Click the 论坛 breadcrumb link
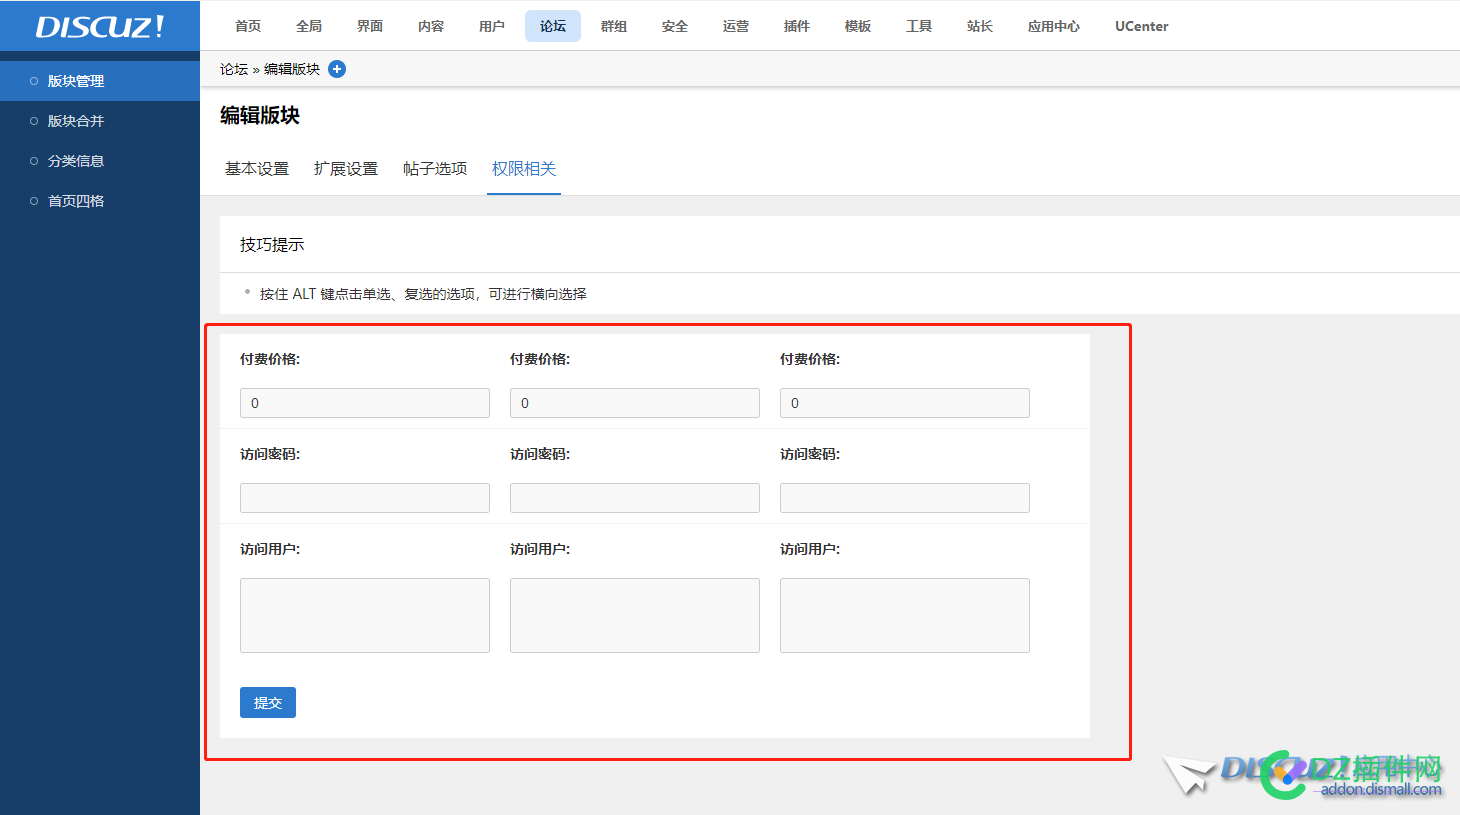The height and width of the screenshot is (815, 1460). pos(234,69)
